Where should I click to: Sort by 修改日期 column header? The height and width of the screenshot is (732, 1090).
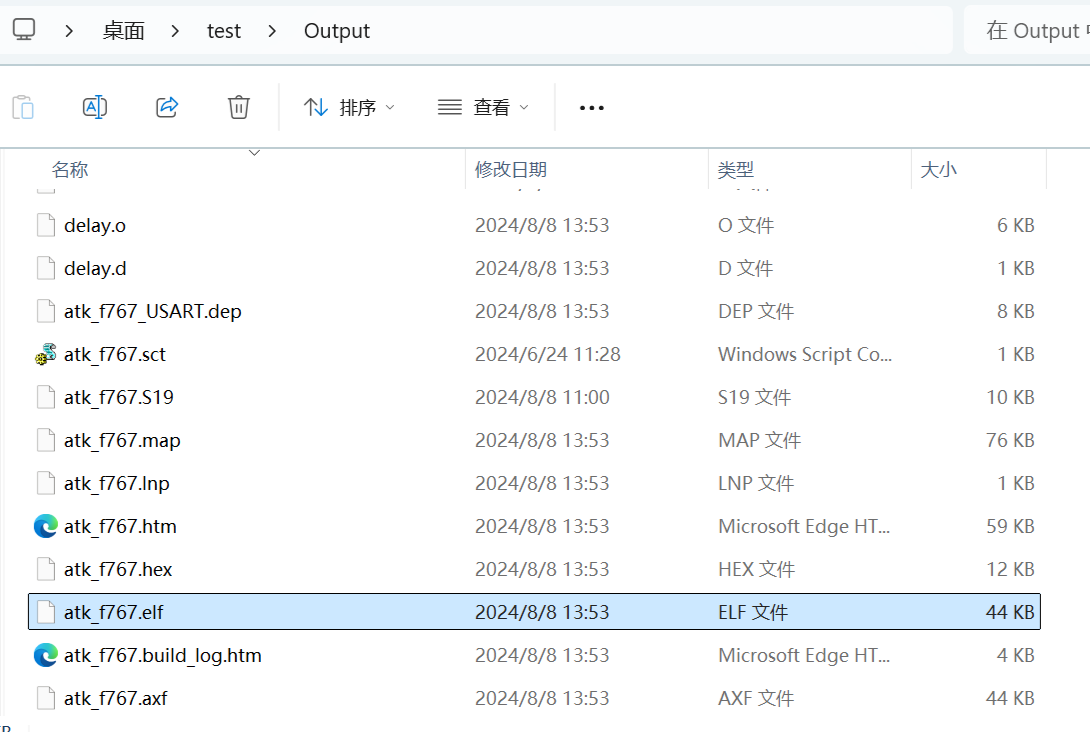(511, 170)
